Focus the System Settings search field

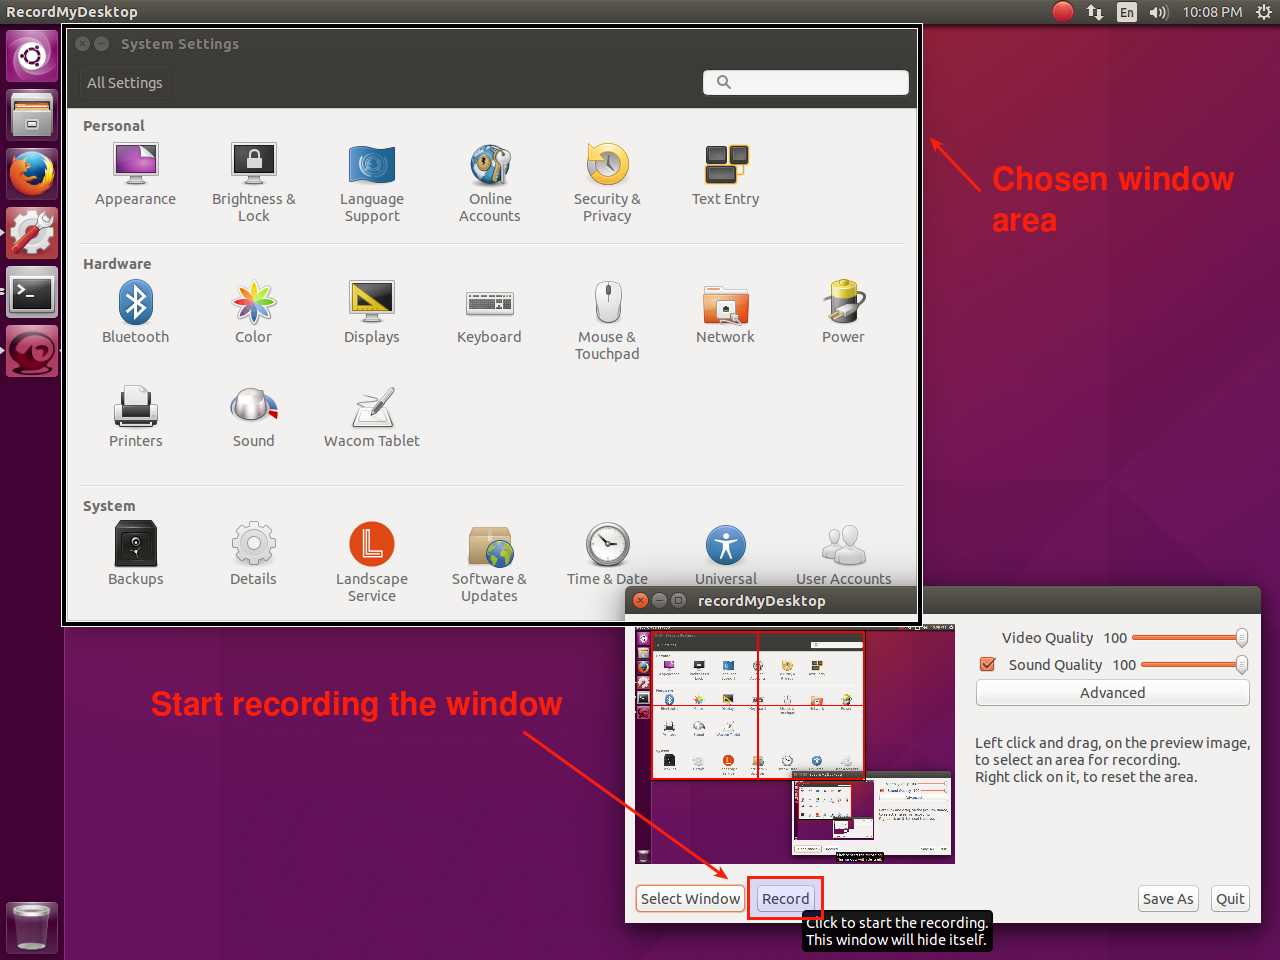click(805, 82)
